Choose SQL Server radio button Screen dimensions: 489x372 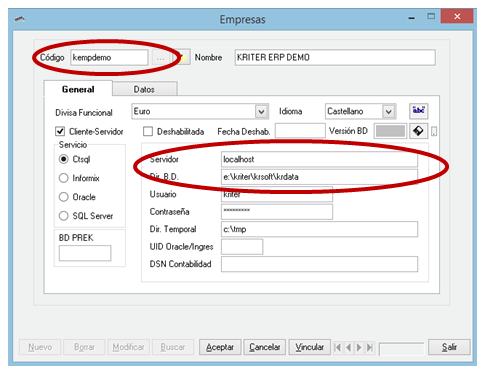tap(63, 216)
